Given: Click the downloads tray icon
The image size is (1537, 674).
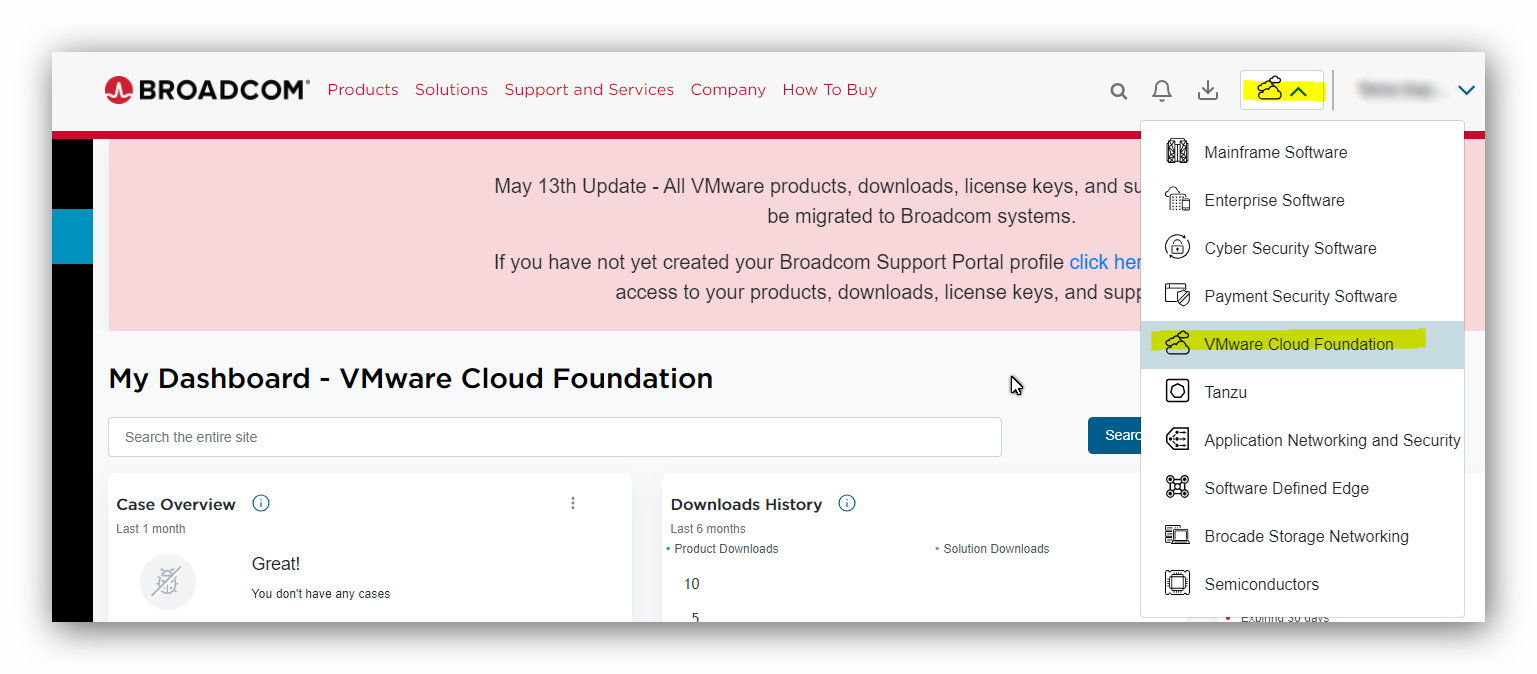Looking at the screenshot, I should click(1208, 91).
